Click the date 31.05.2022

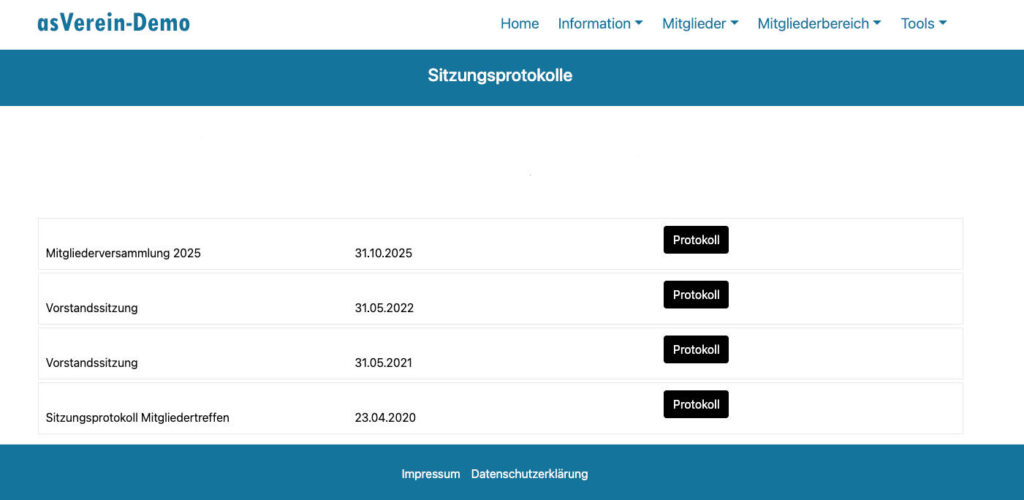click(x=384, y=308)
